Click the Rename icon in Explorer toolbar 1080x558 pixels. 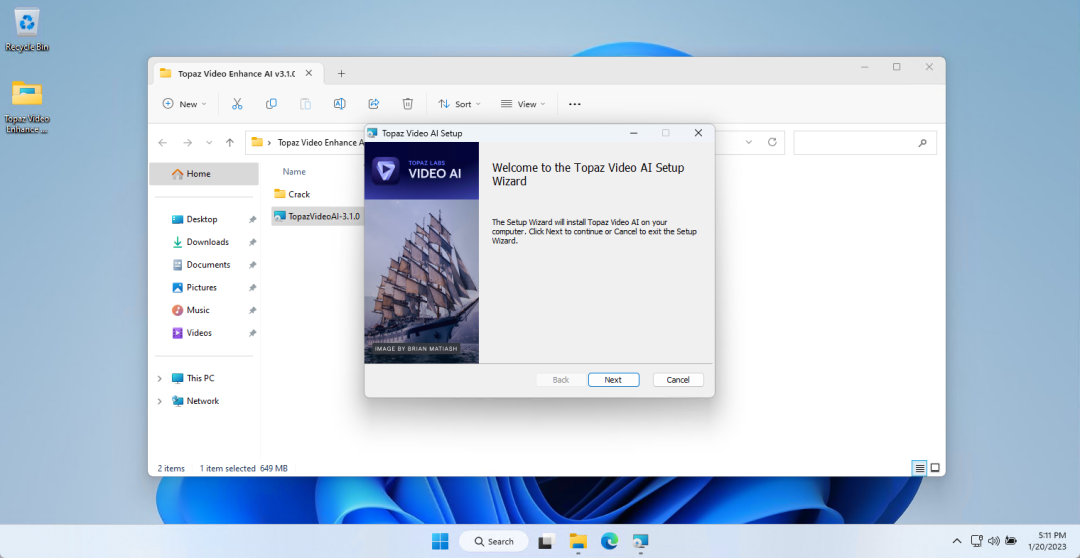340,104
